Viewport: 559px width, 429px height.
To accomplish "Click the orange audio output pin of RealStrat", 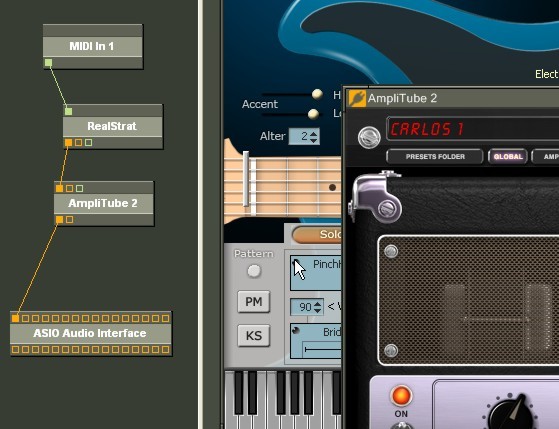I will coord(68,143).
